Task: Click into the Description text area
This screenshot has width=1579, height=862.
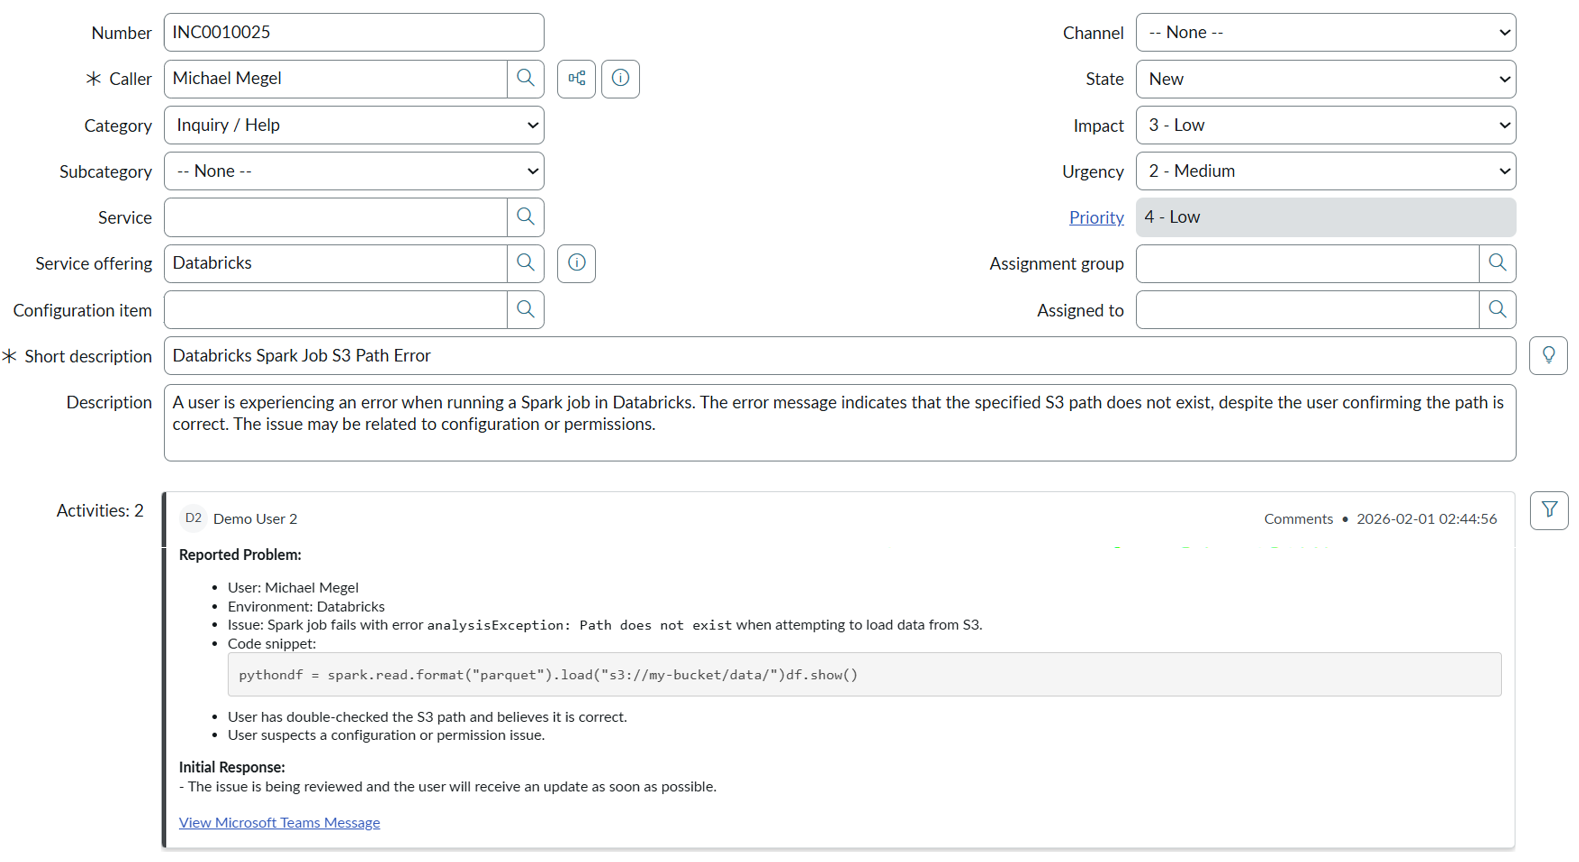Action: click(x=840, y=423)
